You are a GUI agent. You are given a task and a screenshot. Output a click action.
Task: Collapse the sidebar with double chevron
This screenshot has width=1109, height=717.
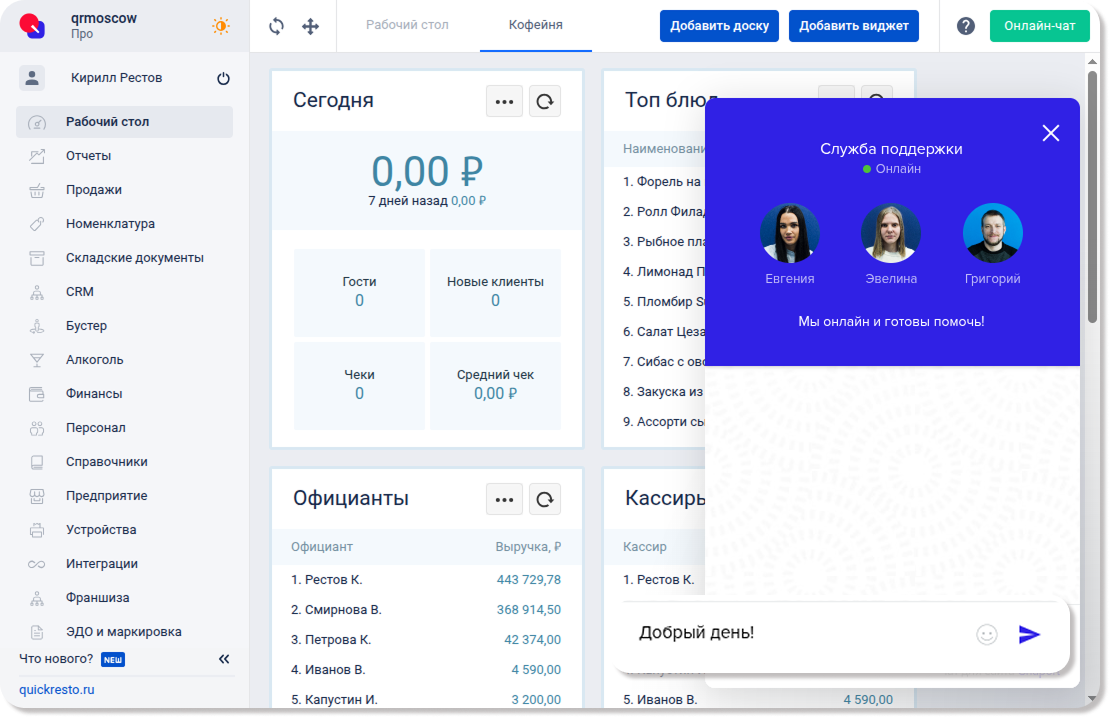pos(224,659)
